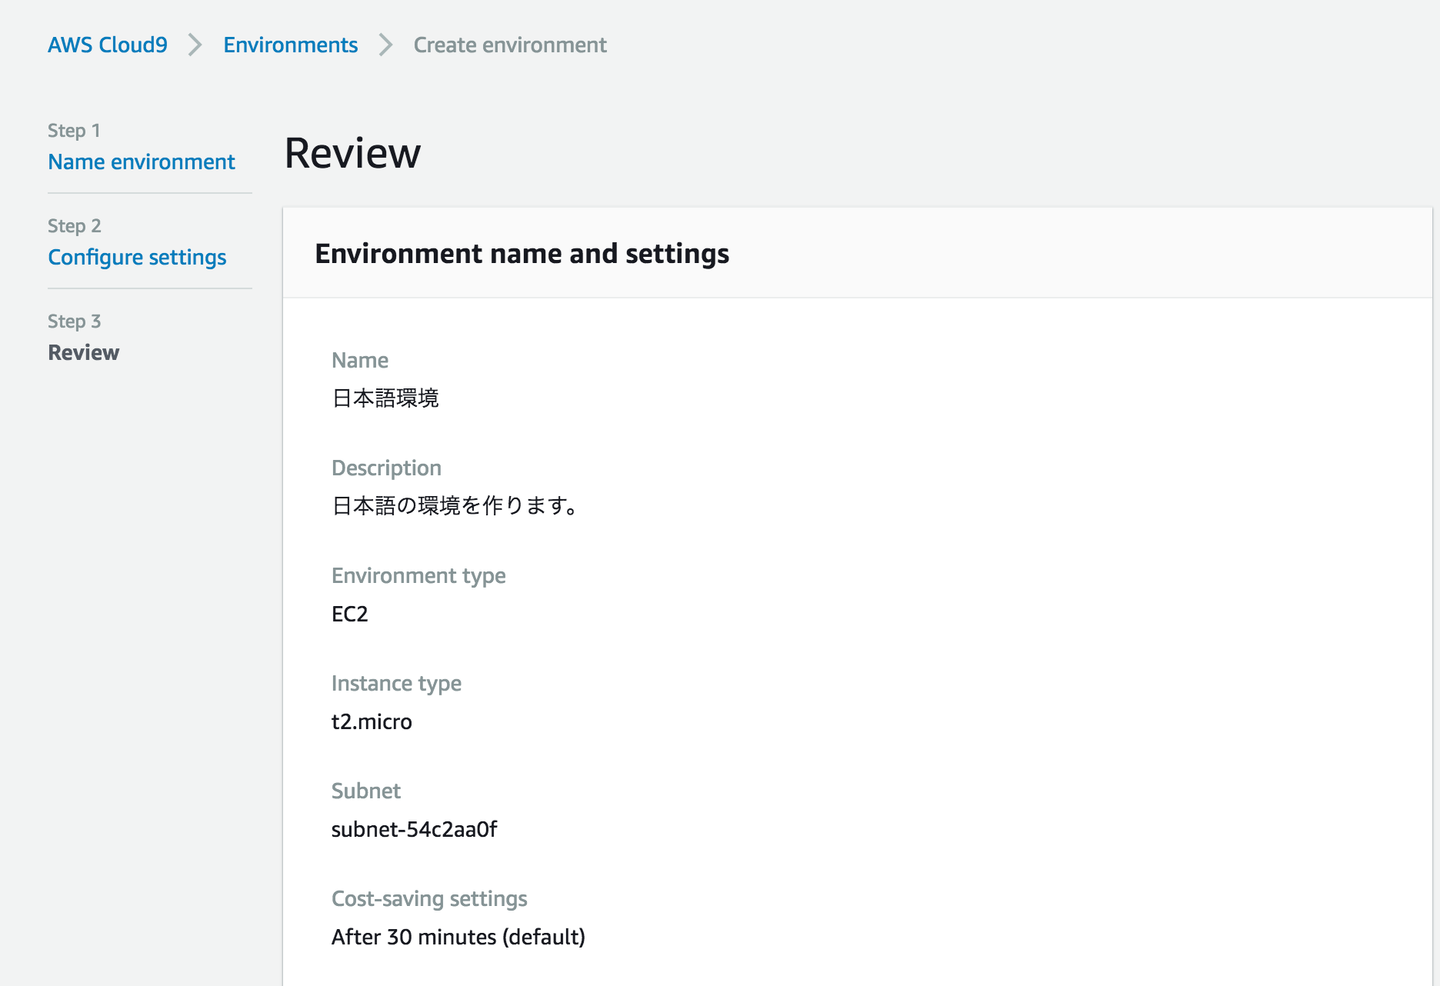The width and height of the screenshot is (1440, 986).
Task: Return to the Name environment step
Action: [x=141, y=162]
